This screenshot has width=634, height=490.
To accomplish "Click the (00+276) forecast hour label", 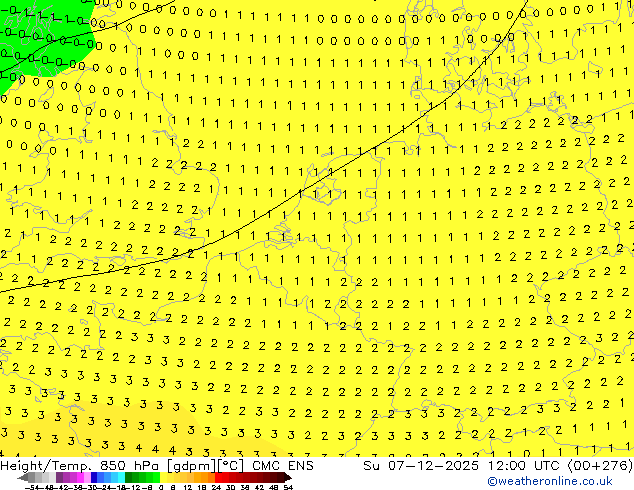I will [600, 466].
